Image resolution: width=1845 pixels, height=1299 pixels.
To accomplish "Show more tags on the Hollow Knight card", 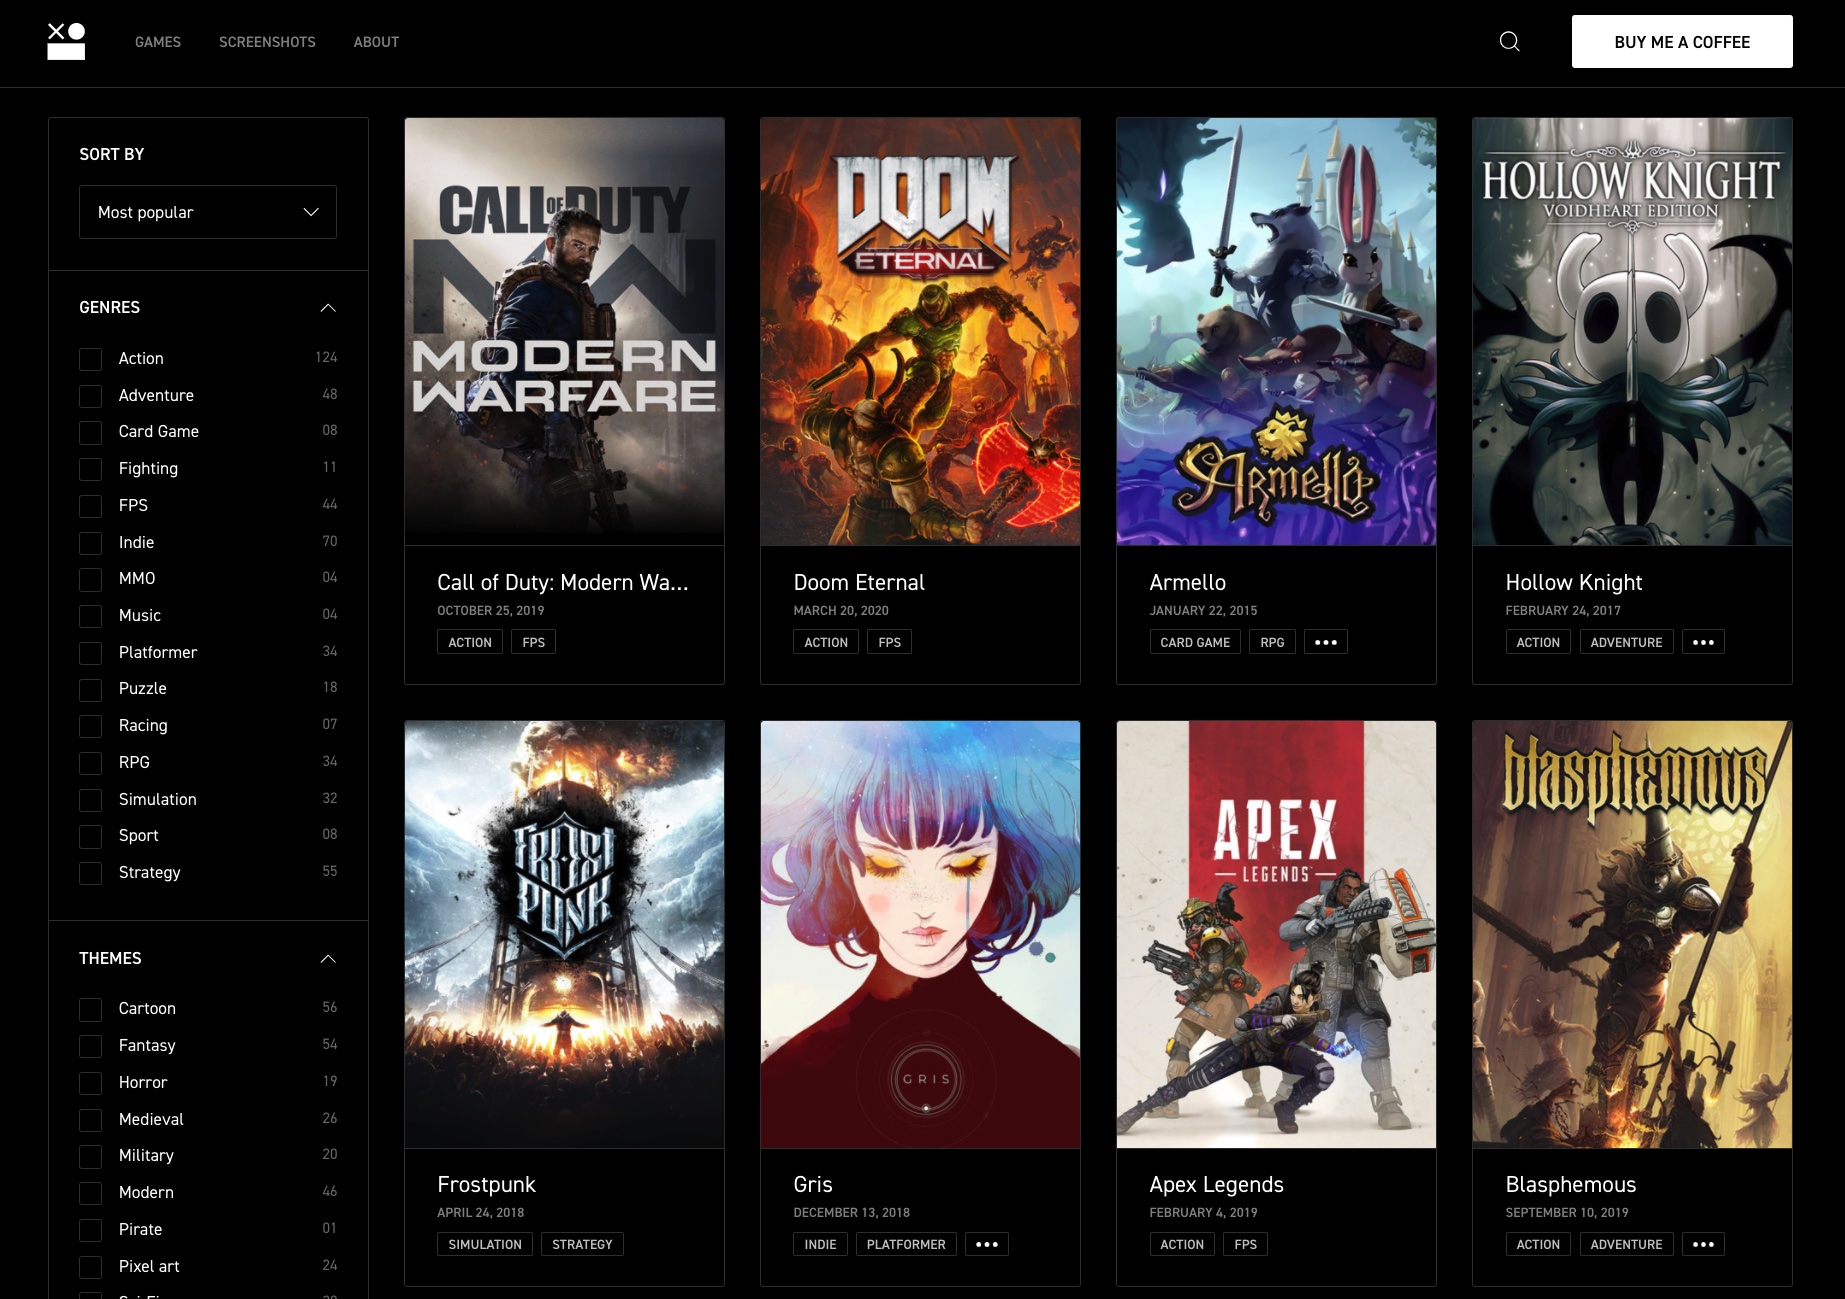I will 1703,642.
